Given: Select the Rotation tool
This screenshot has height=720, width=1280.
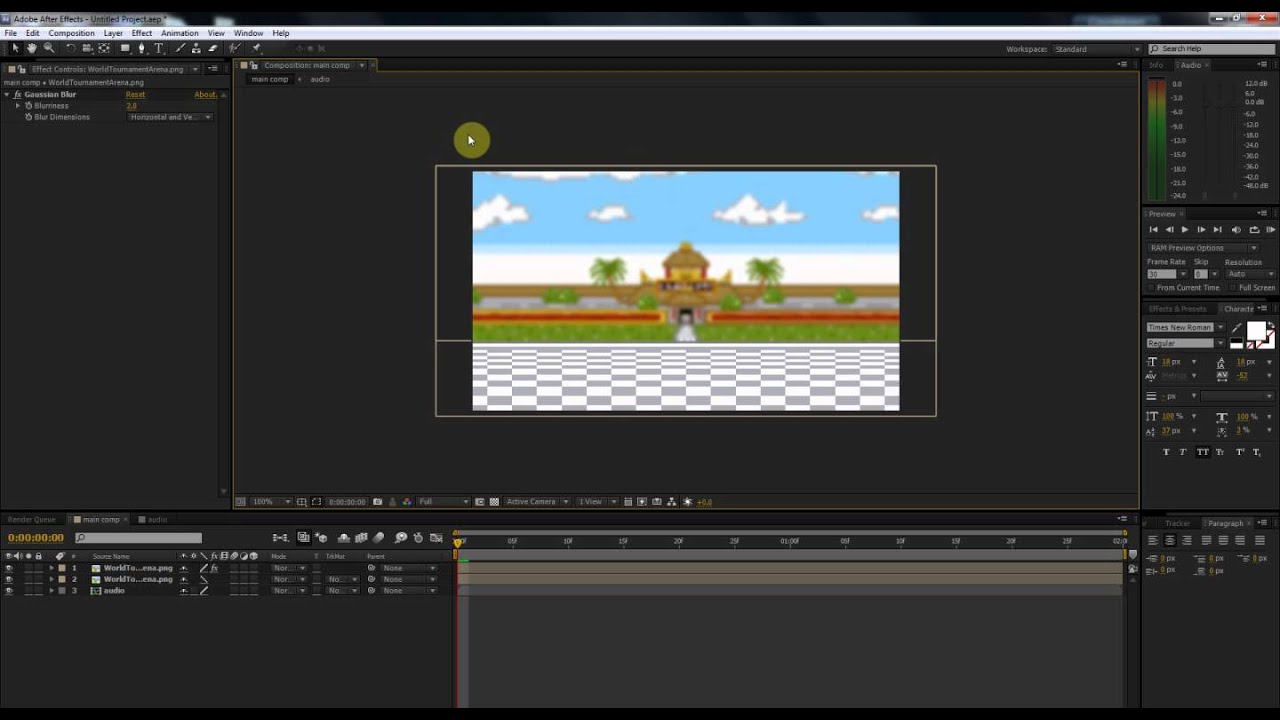Looking at the screenshot, I should (x=70, y=48).
